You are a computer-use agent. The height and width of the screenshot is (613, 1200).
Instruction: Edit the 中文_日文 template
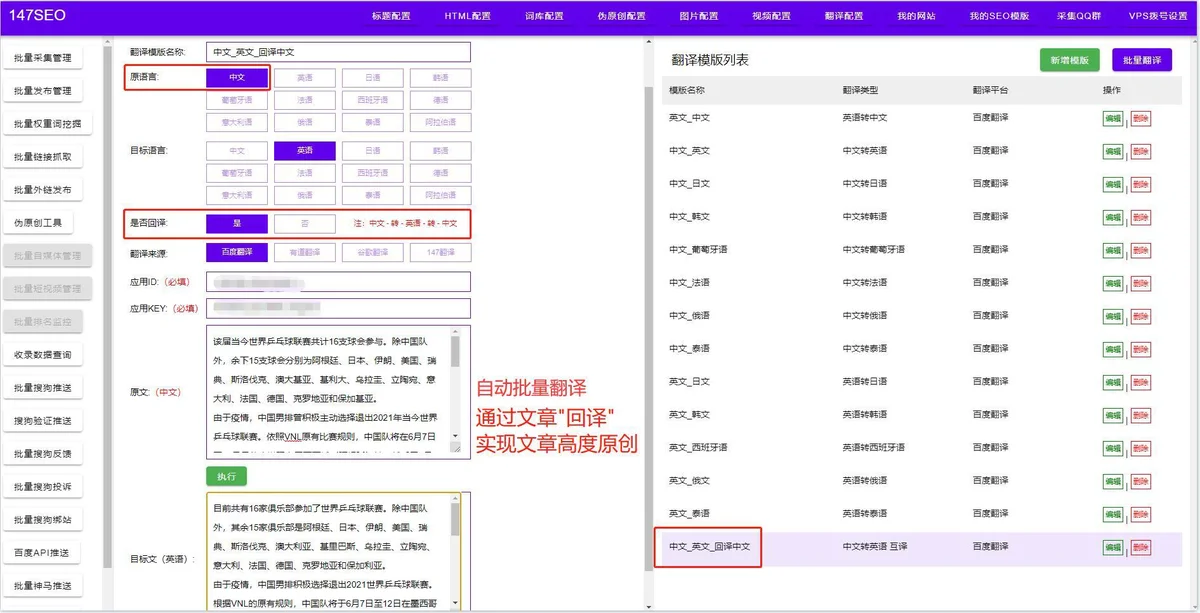[1112, 184]
